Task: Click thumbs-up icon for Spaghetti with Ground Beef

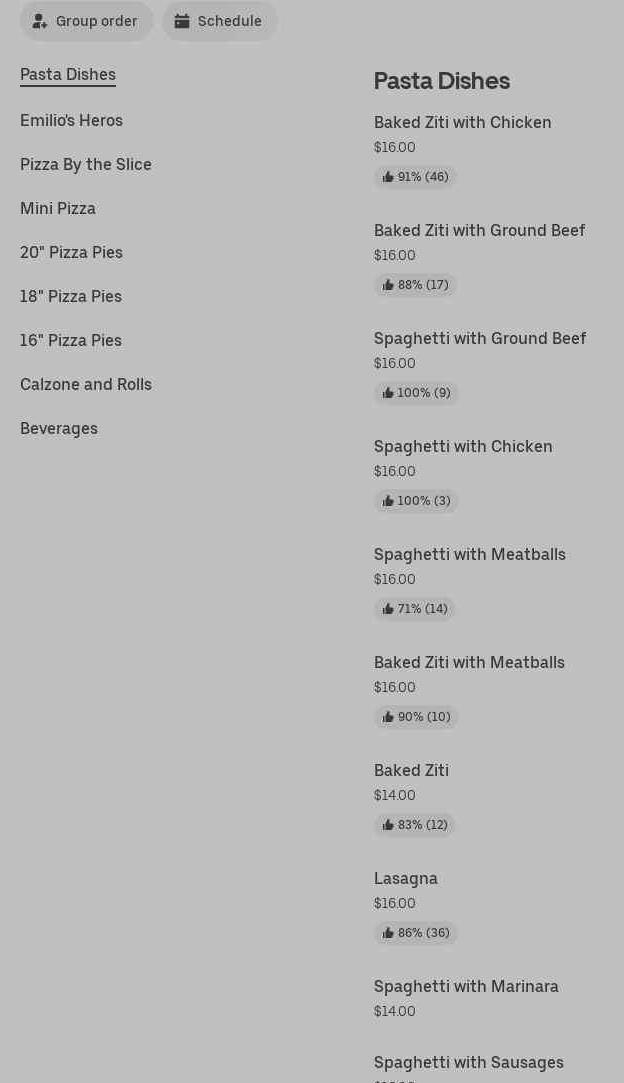Action: (x=388, y=393)
